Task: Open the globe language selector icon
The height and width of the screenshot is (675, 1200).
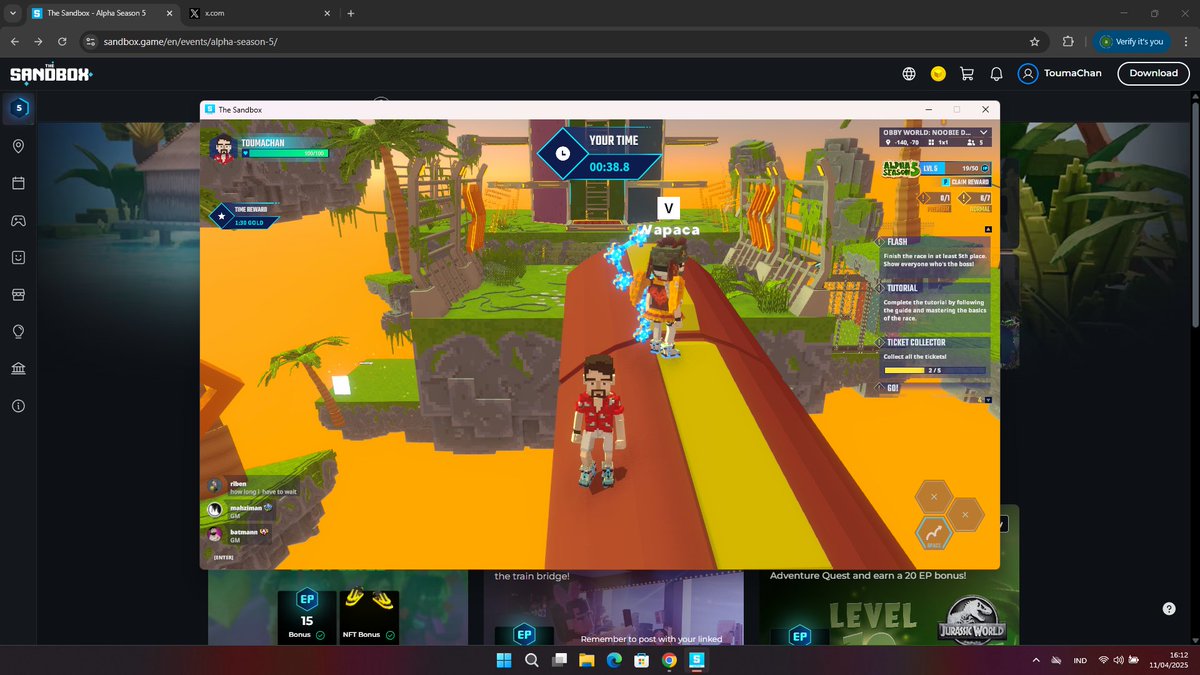Action: click(x=908, y=73)
